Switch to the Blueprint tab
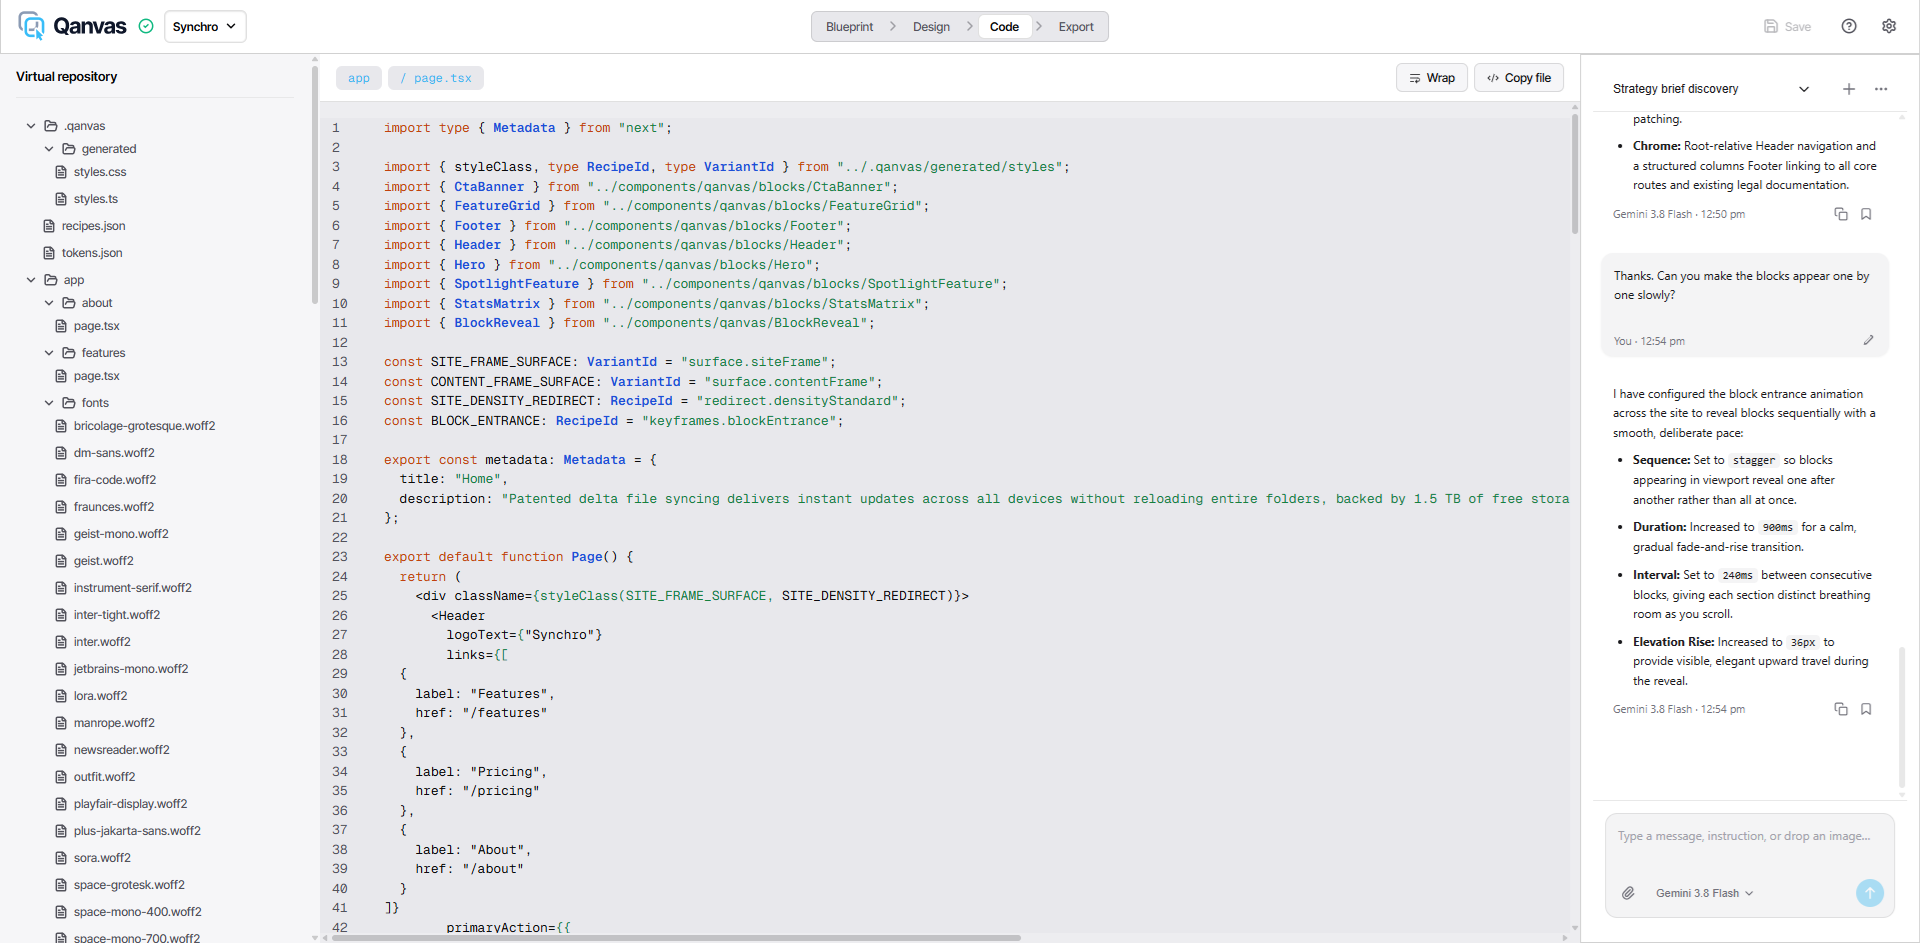Viewport: 1920px width, 943px height. click(x=849, y=27)
